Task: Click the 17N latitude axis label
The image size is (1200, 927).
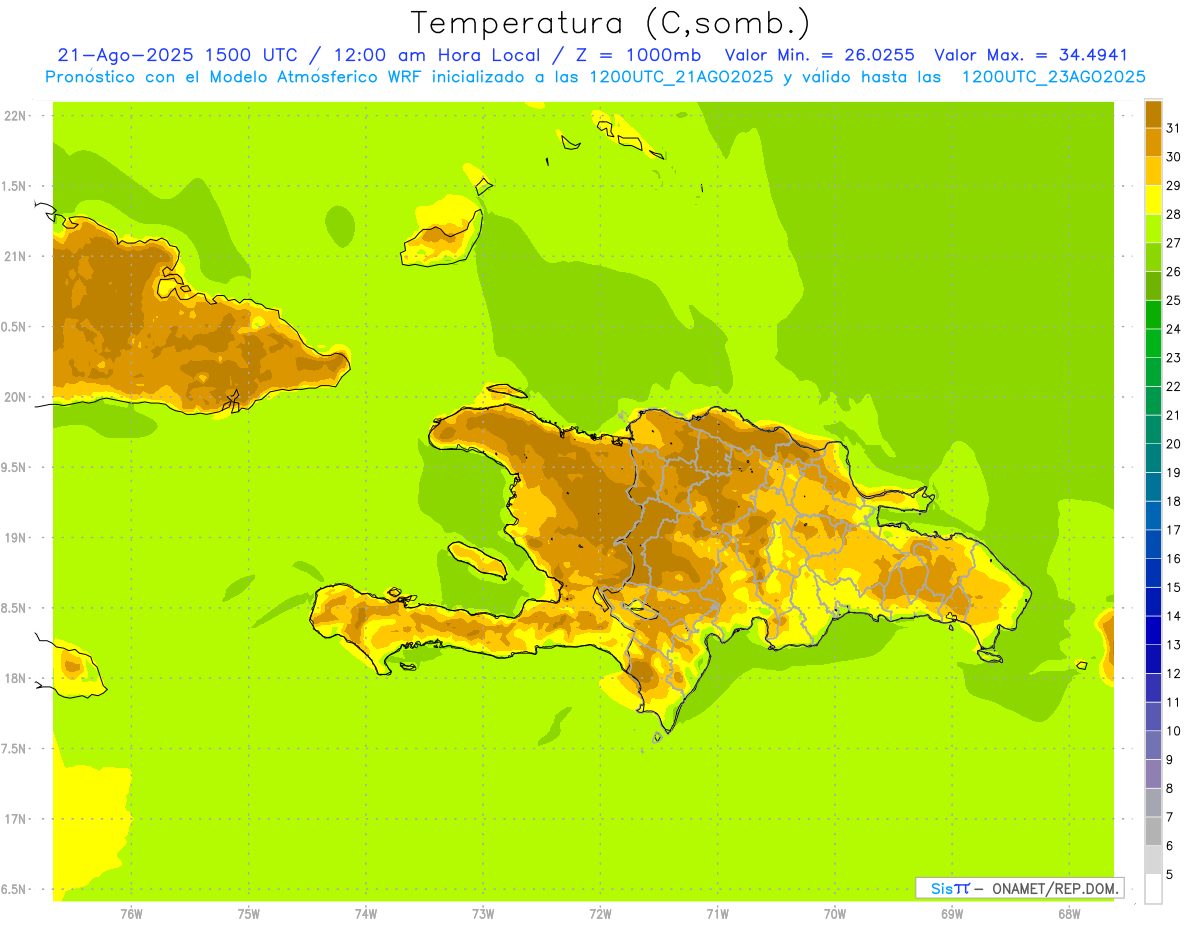Action: point(15,819)
